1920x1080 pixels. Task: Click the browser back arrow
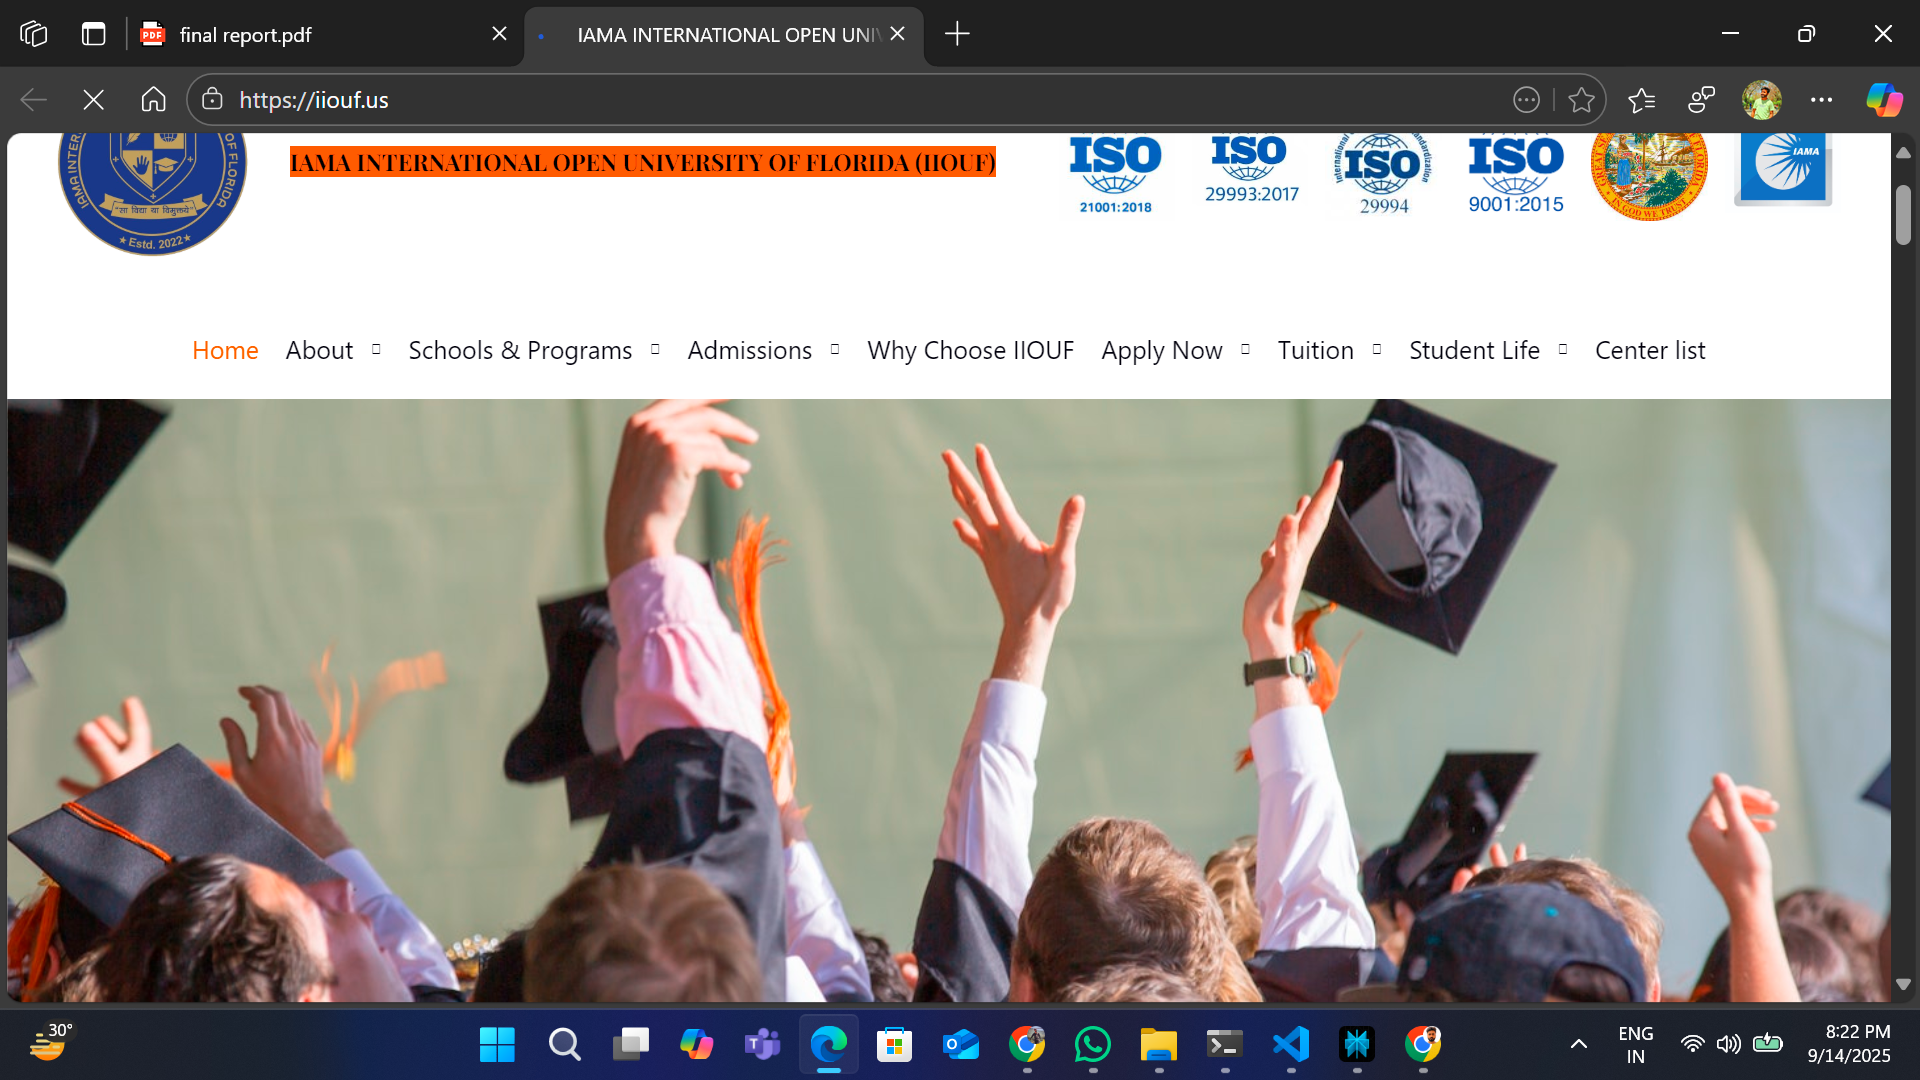click(x=33, y=99)
